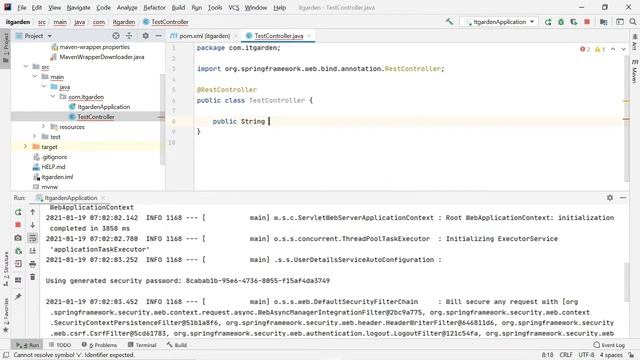Viewport: 640px width, 360px height.
Task: Click Run with Coverage icon in toolbar
Action: coord(574,22)
